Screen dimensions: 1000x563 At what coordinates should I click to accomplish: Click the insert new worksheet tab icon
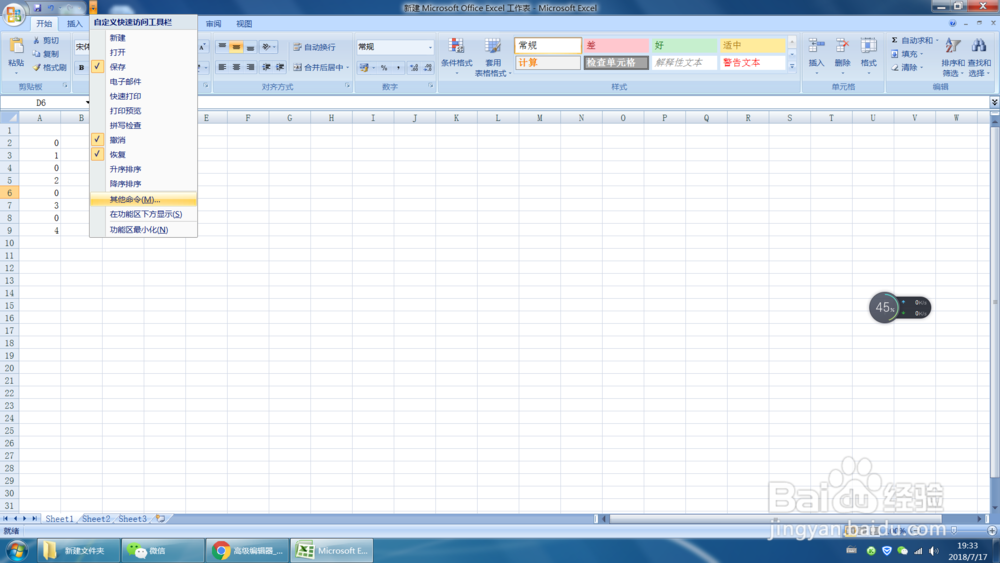click(161, 518)
